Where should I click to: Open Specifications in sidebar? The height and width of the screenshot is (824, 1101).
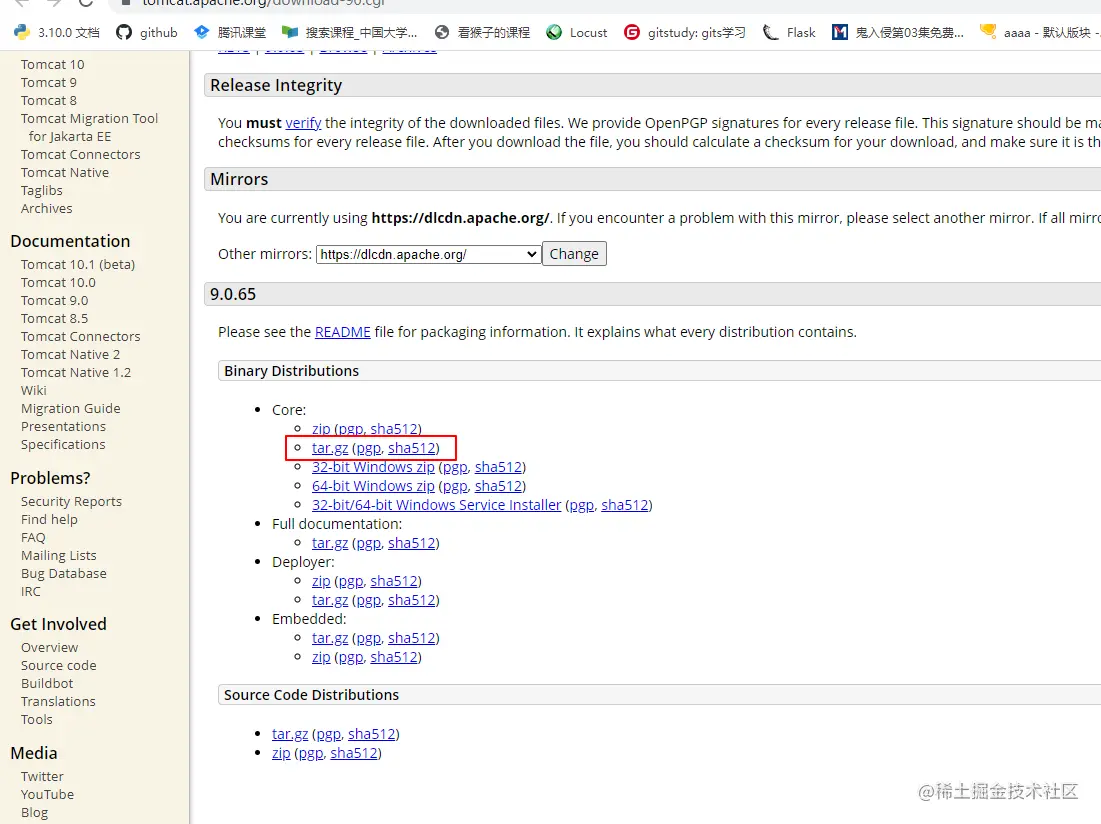click(63, 444)
